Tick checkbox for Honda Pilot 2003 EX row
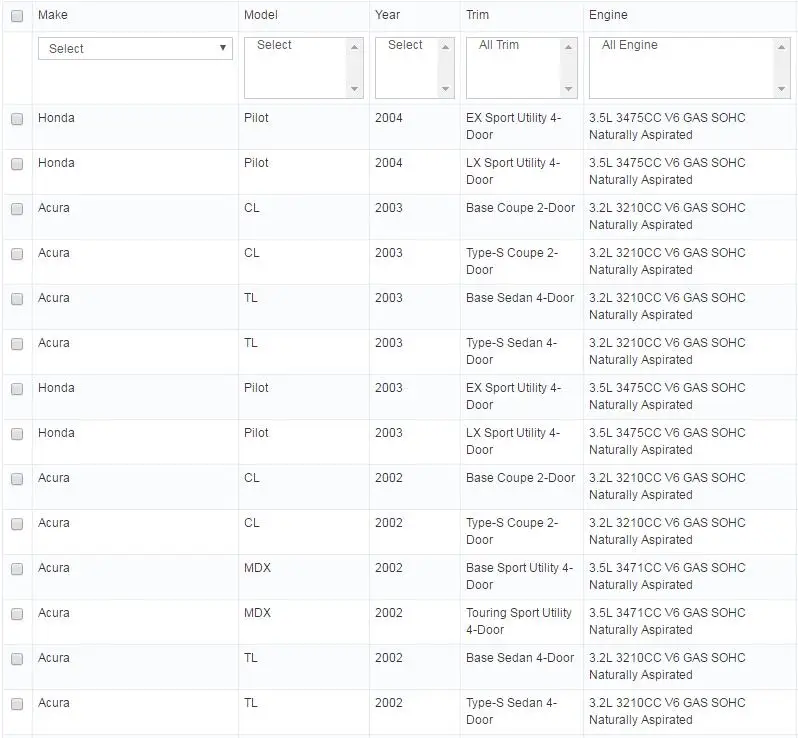 [17, 389]
